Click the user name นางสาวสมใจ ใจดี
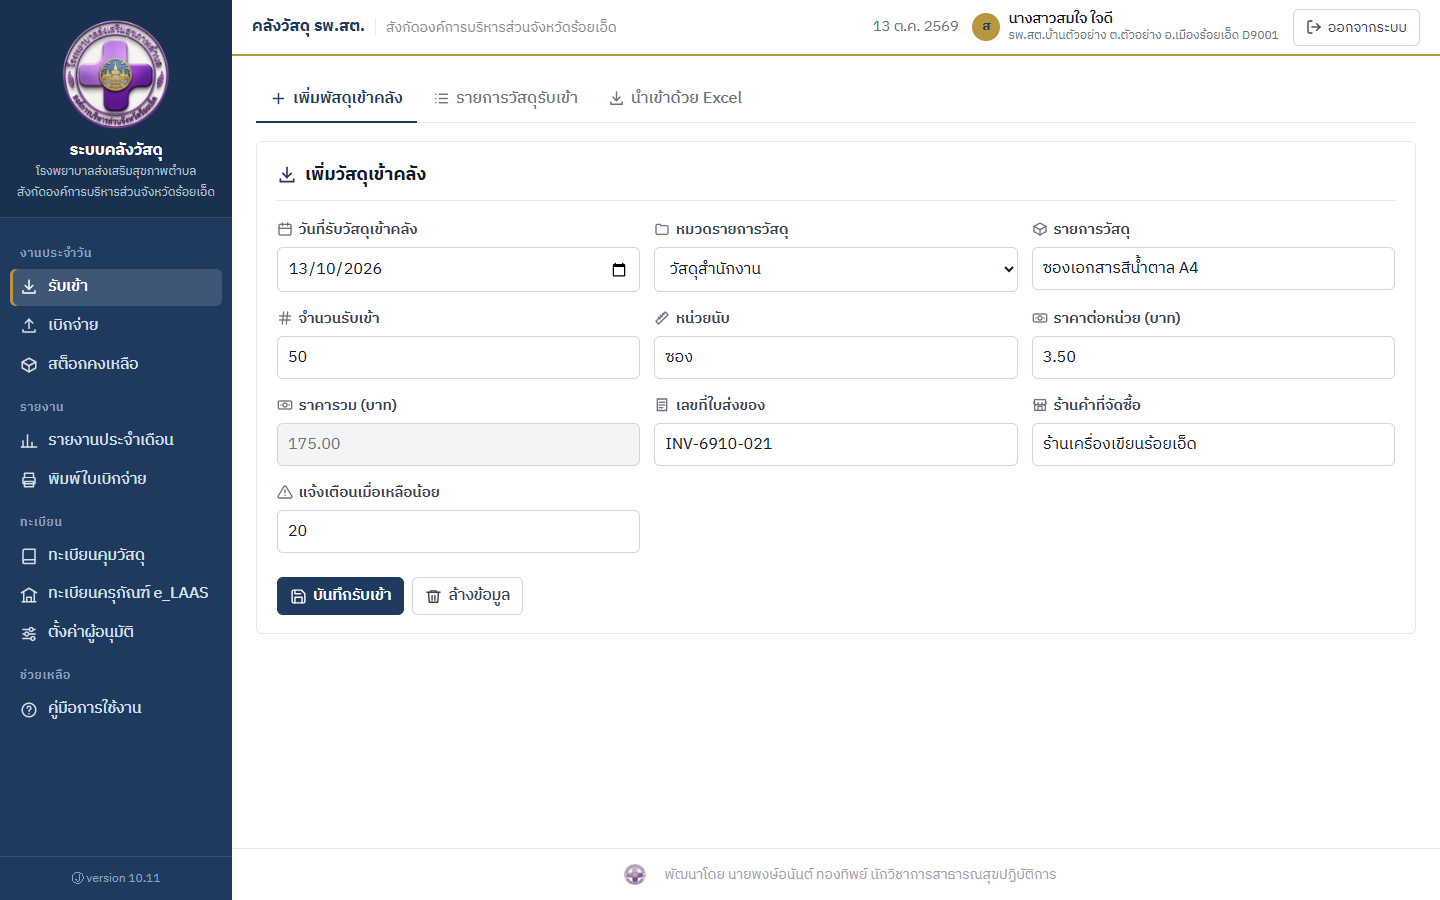1440x900 pixels. coord(1061,18)
